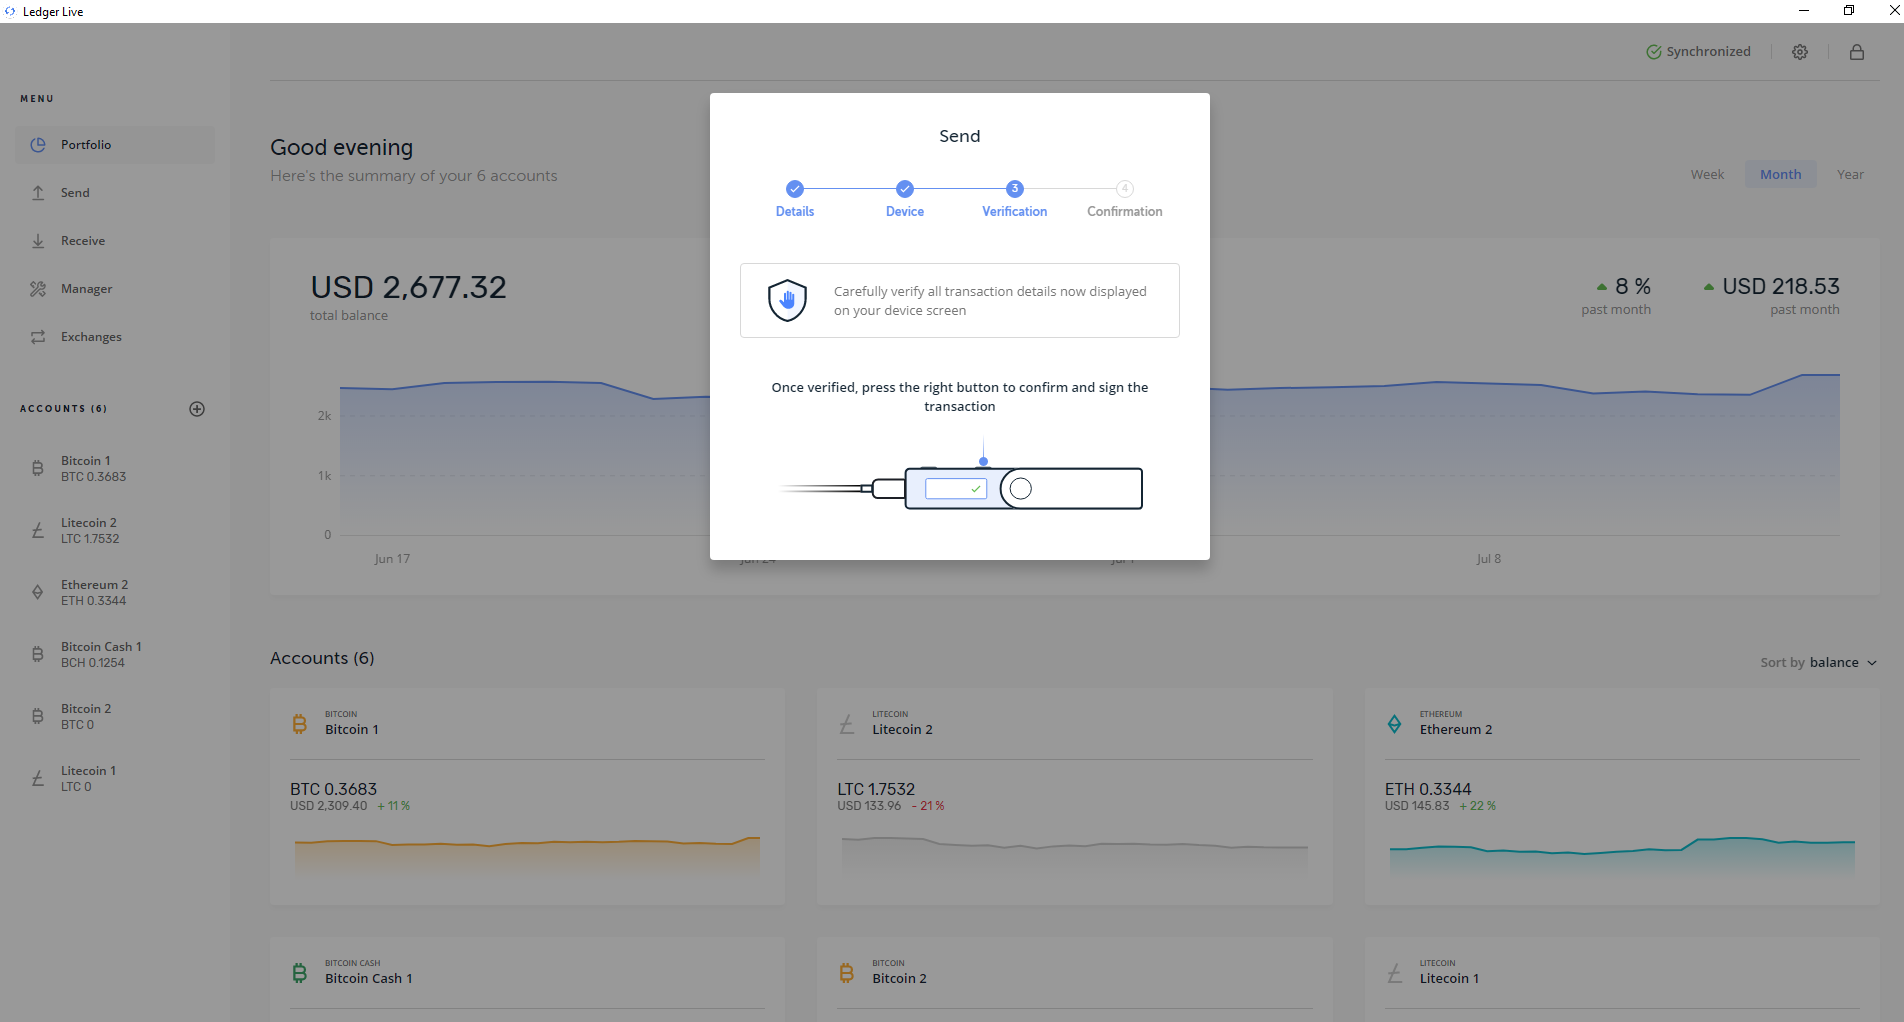This screenshot has width=1904, height=1022.
Task: Select Litecoin 2 account in sidebar
Action: point(115,531)
